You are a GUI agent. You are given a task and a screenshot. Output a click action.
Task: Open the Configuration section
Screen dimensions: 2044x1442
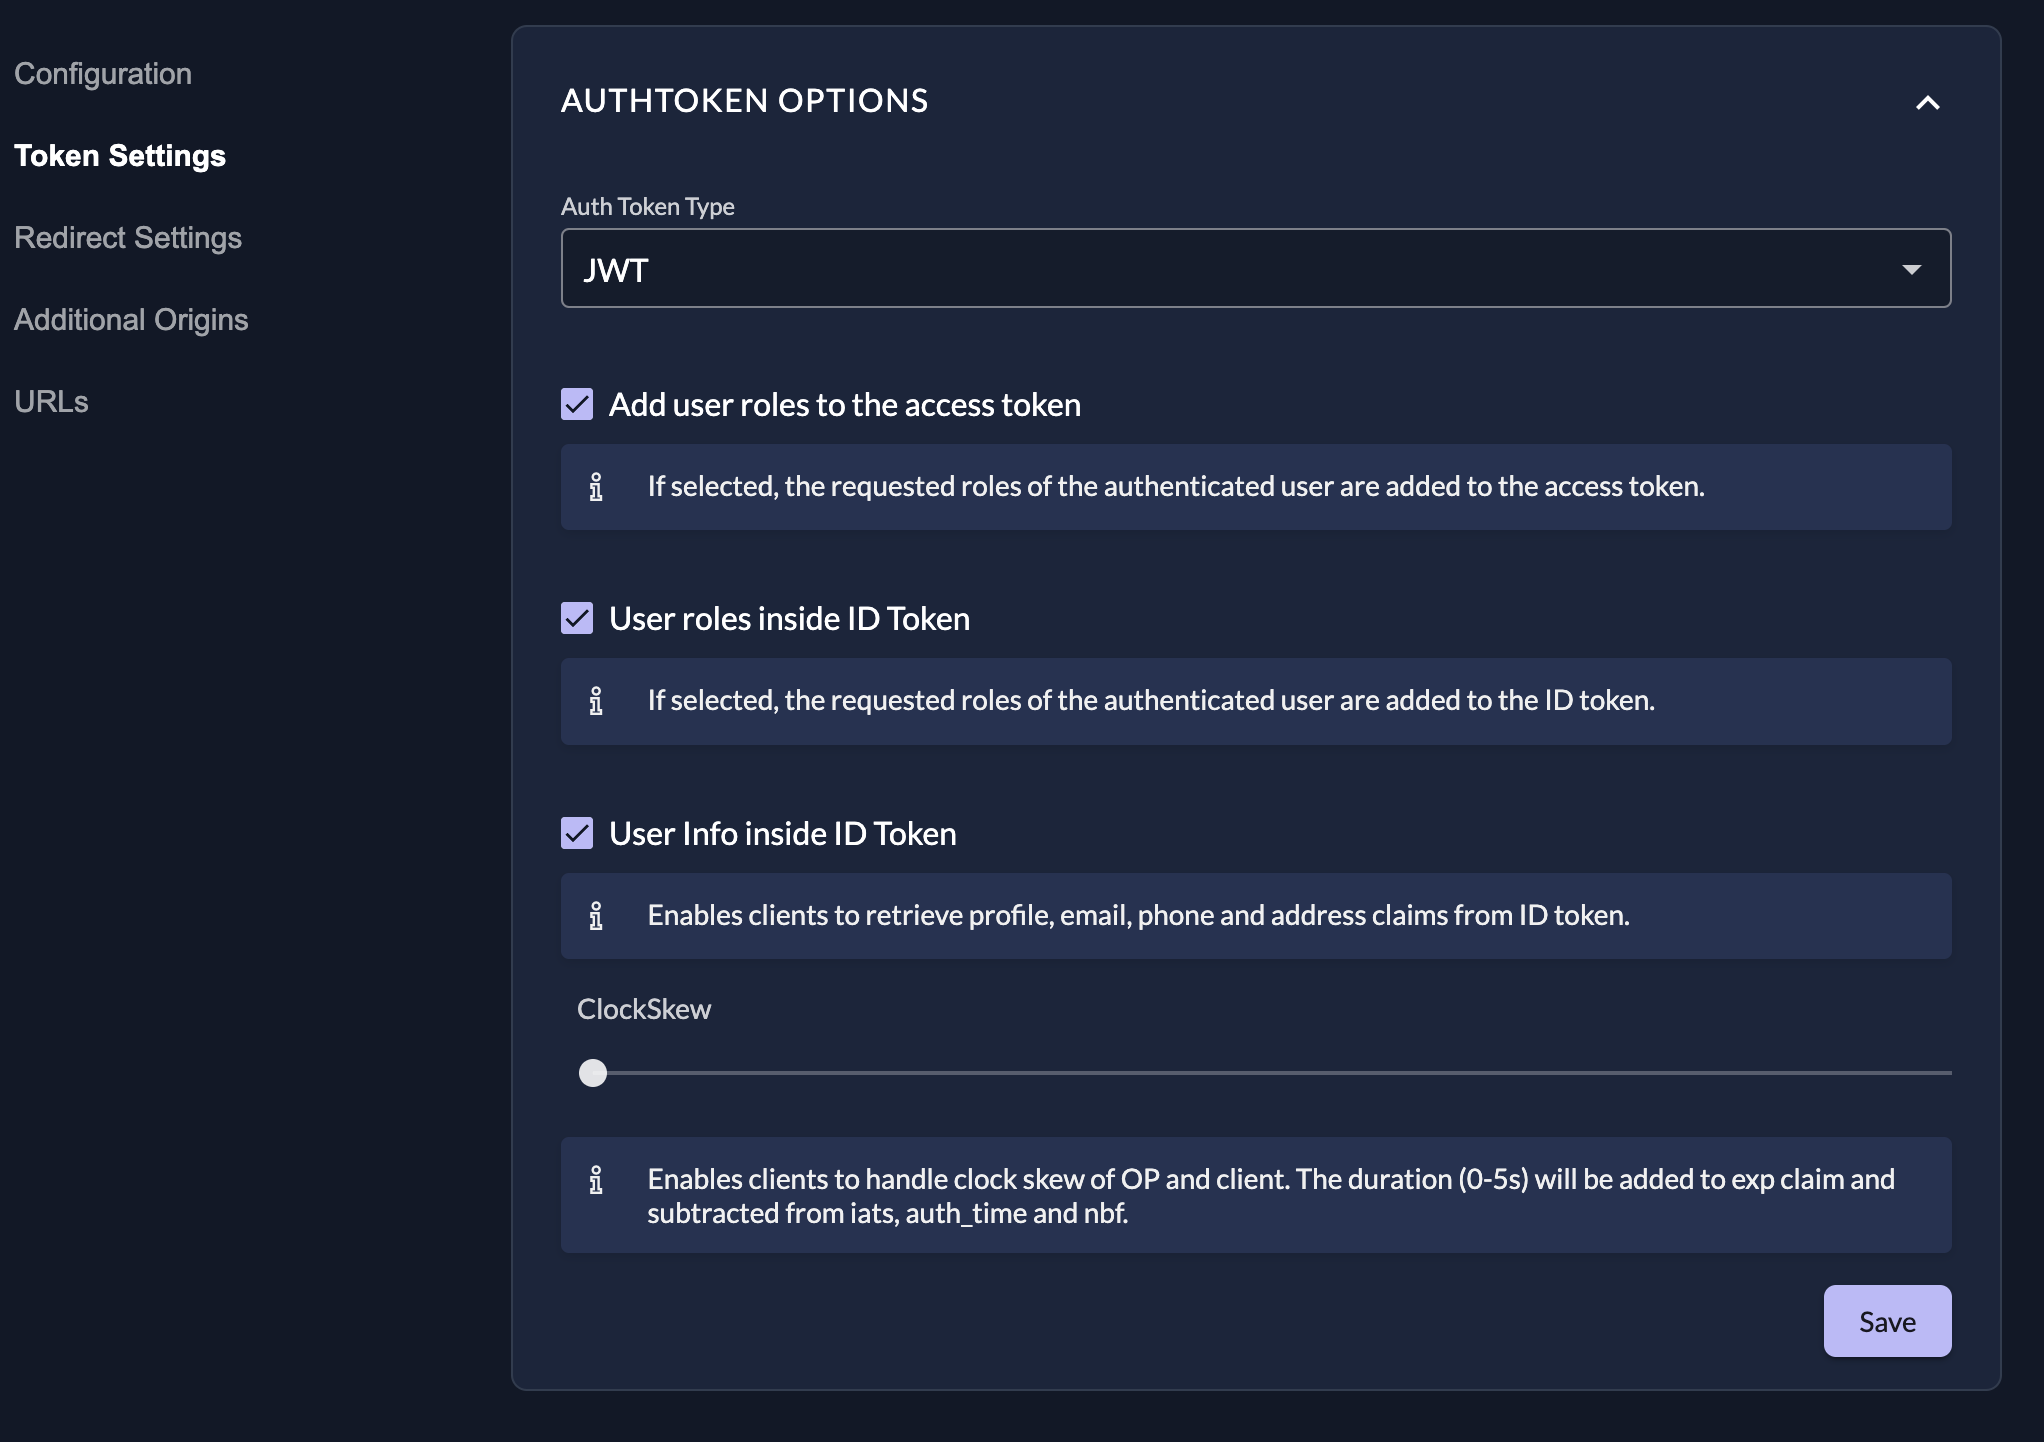point(103,74)
